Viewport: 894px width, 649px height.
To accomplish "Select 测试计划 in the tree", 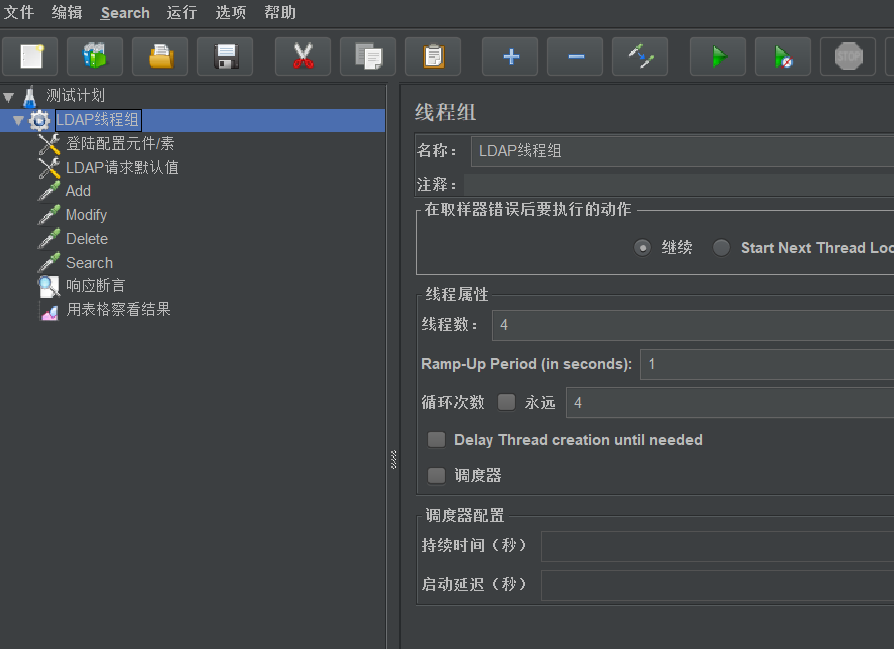I will [x=75, y=96].
